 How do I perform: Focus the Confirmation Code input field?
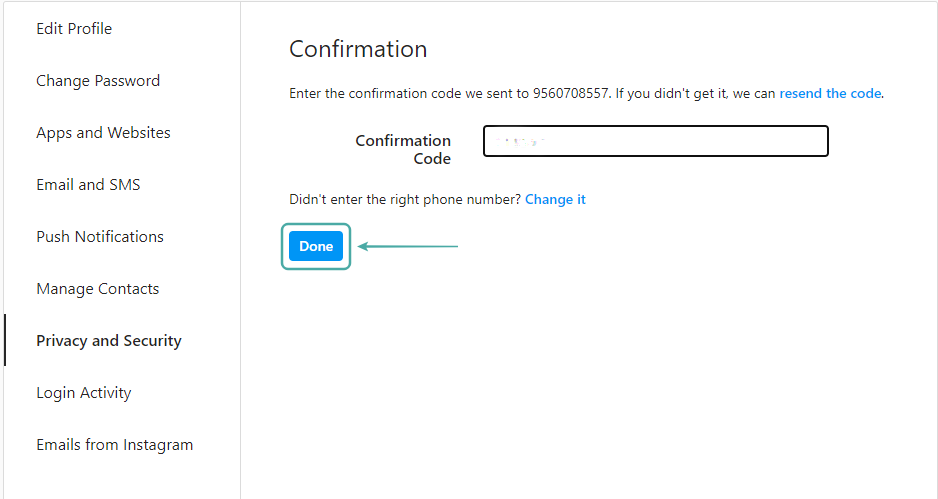(x=656, y=141)
